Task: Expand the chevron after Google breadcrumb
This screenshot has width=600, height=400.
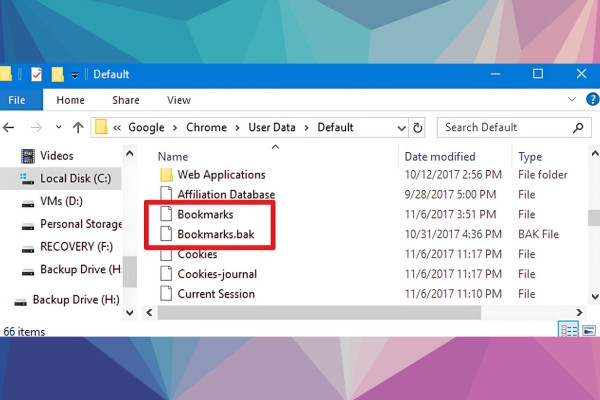Action: point(175,128)
